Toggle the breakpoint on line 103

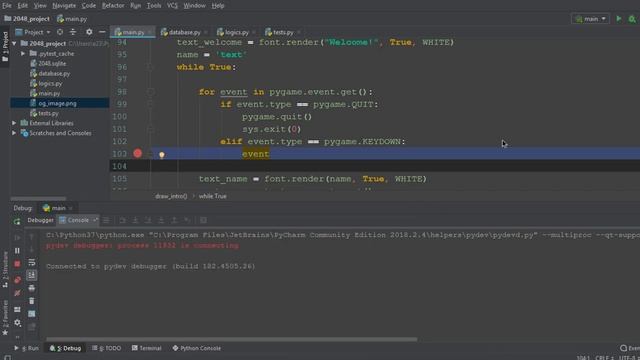138,153
